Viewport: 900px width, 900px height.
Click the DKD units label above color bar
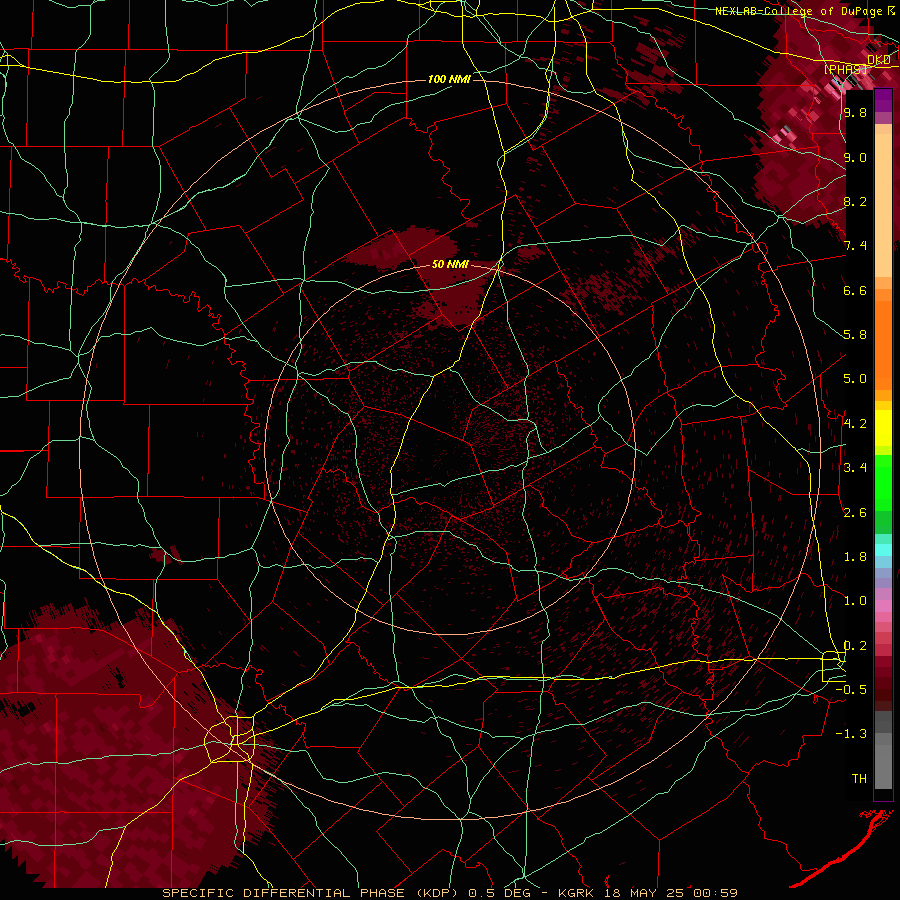click(879, 60)
